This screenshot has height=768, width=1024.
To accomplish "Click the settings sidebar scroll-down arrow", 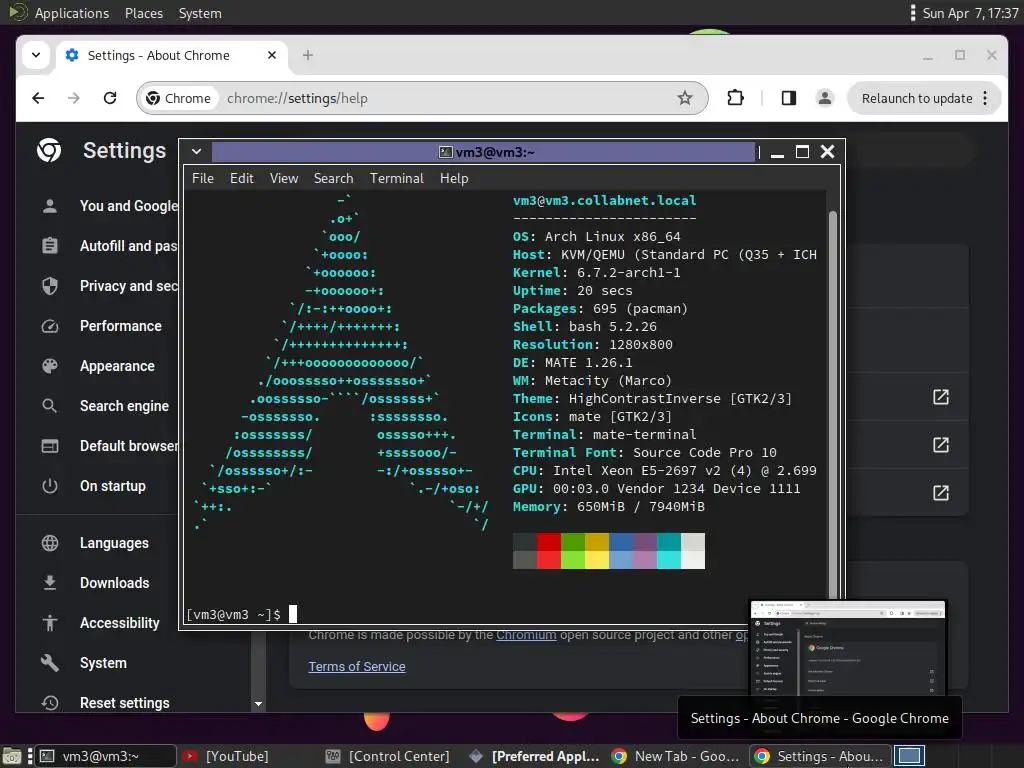I will (258, 704).
